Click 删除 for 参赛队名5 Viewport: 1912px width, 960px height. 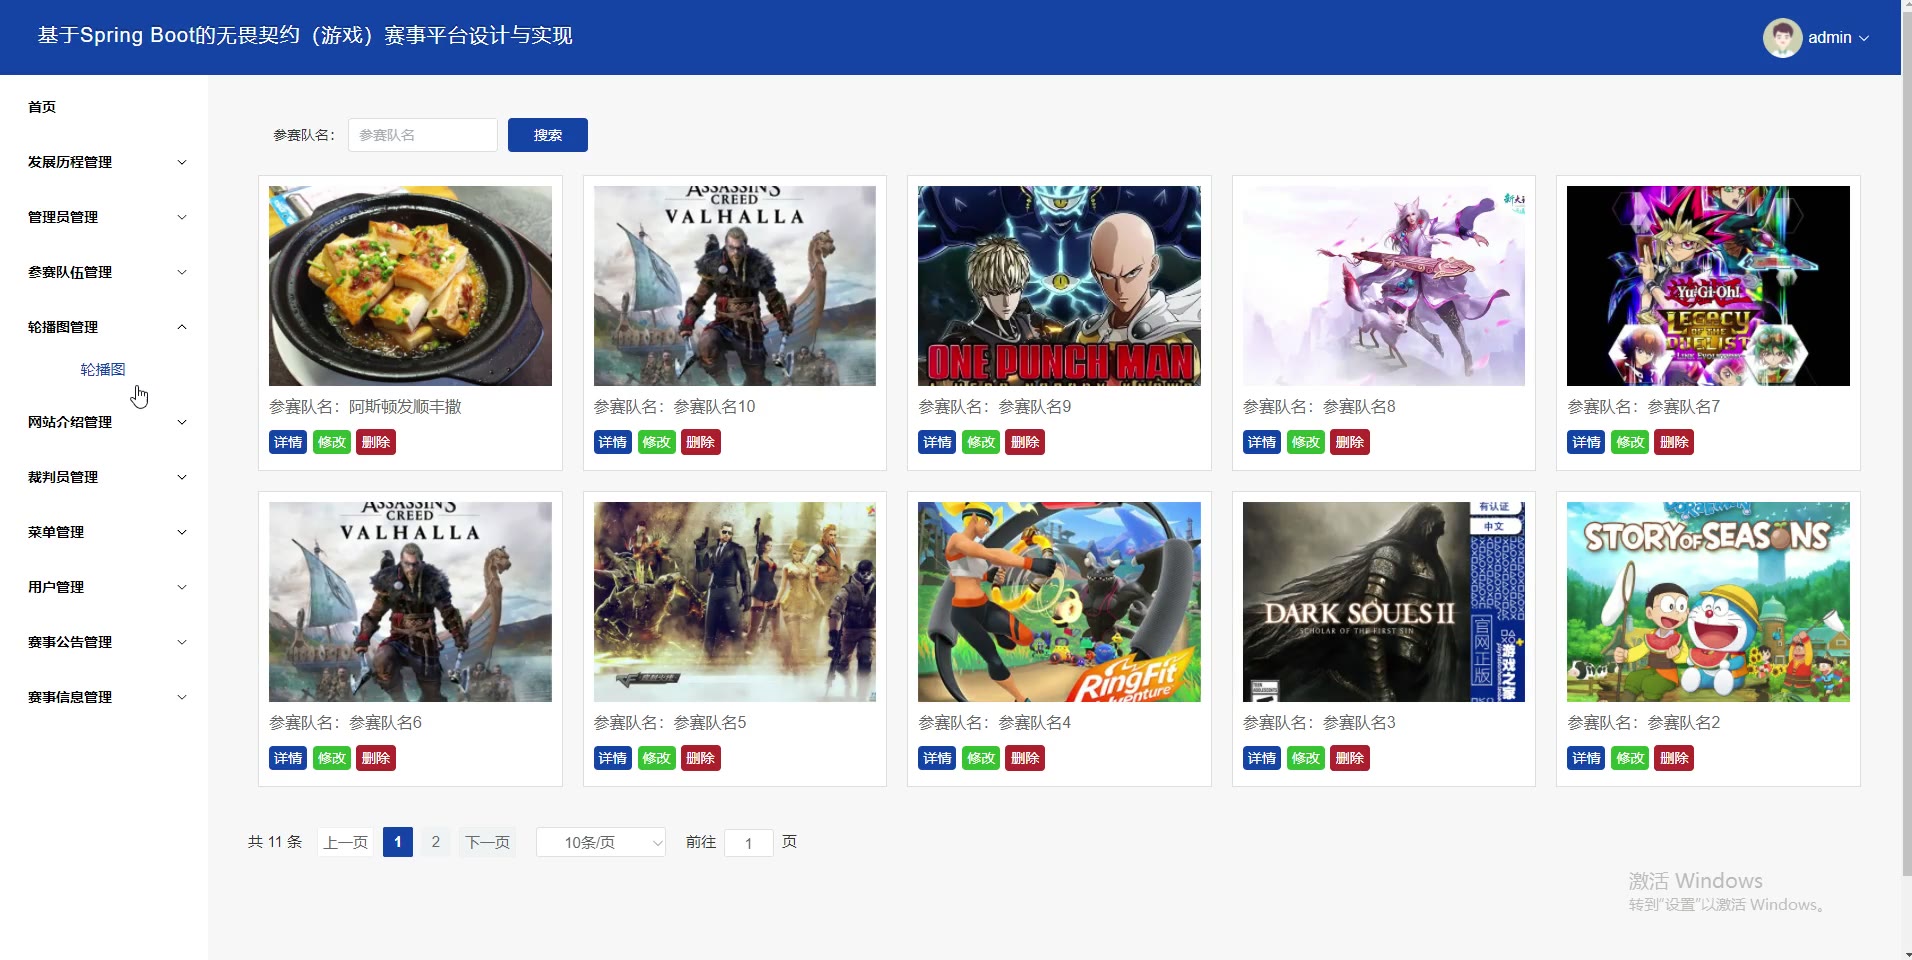pos(701,758)
